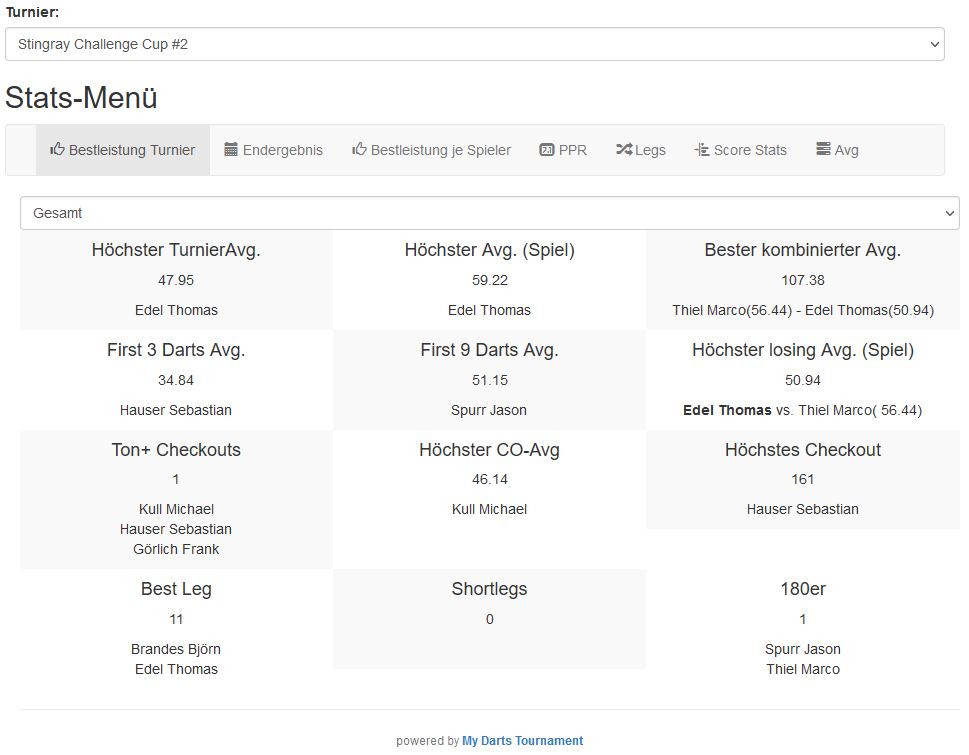Click the calendar grid icon beside Endergebnis

click(x=231, y=150)
